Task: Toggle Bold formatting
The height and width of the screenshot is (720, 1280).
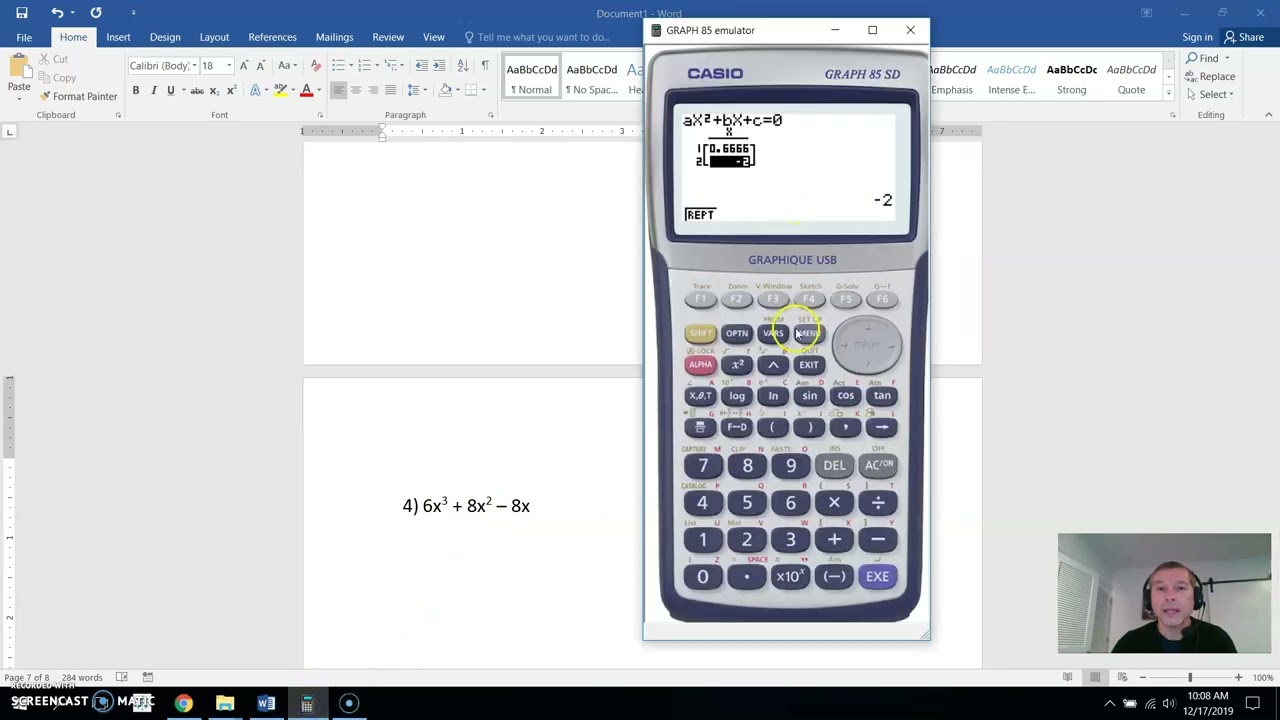Action: pyautogui.click(x=136, y=90)
